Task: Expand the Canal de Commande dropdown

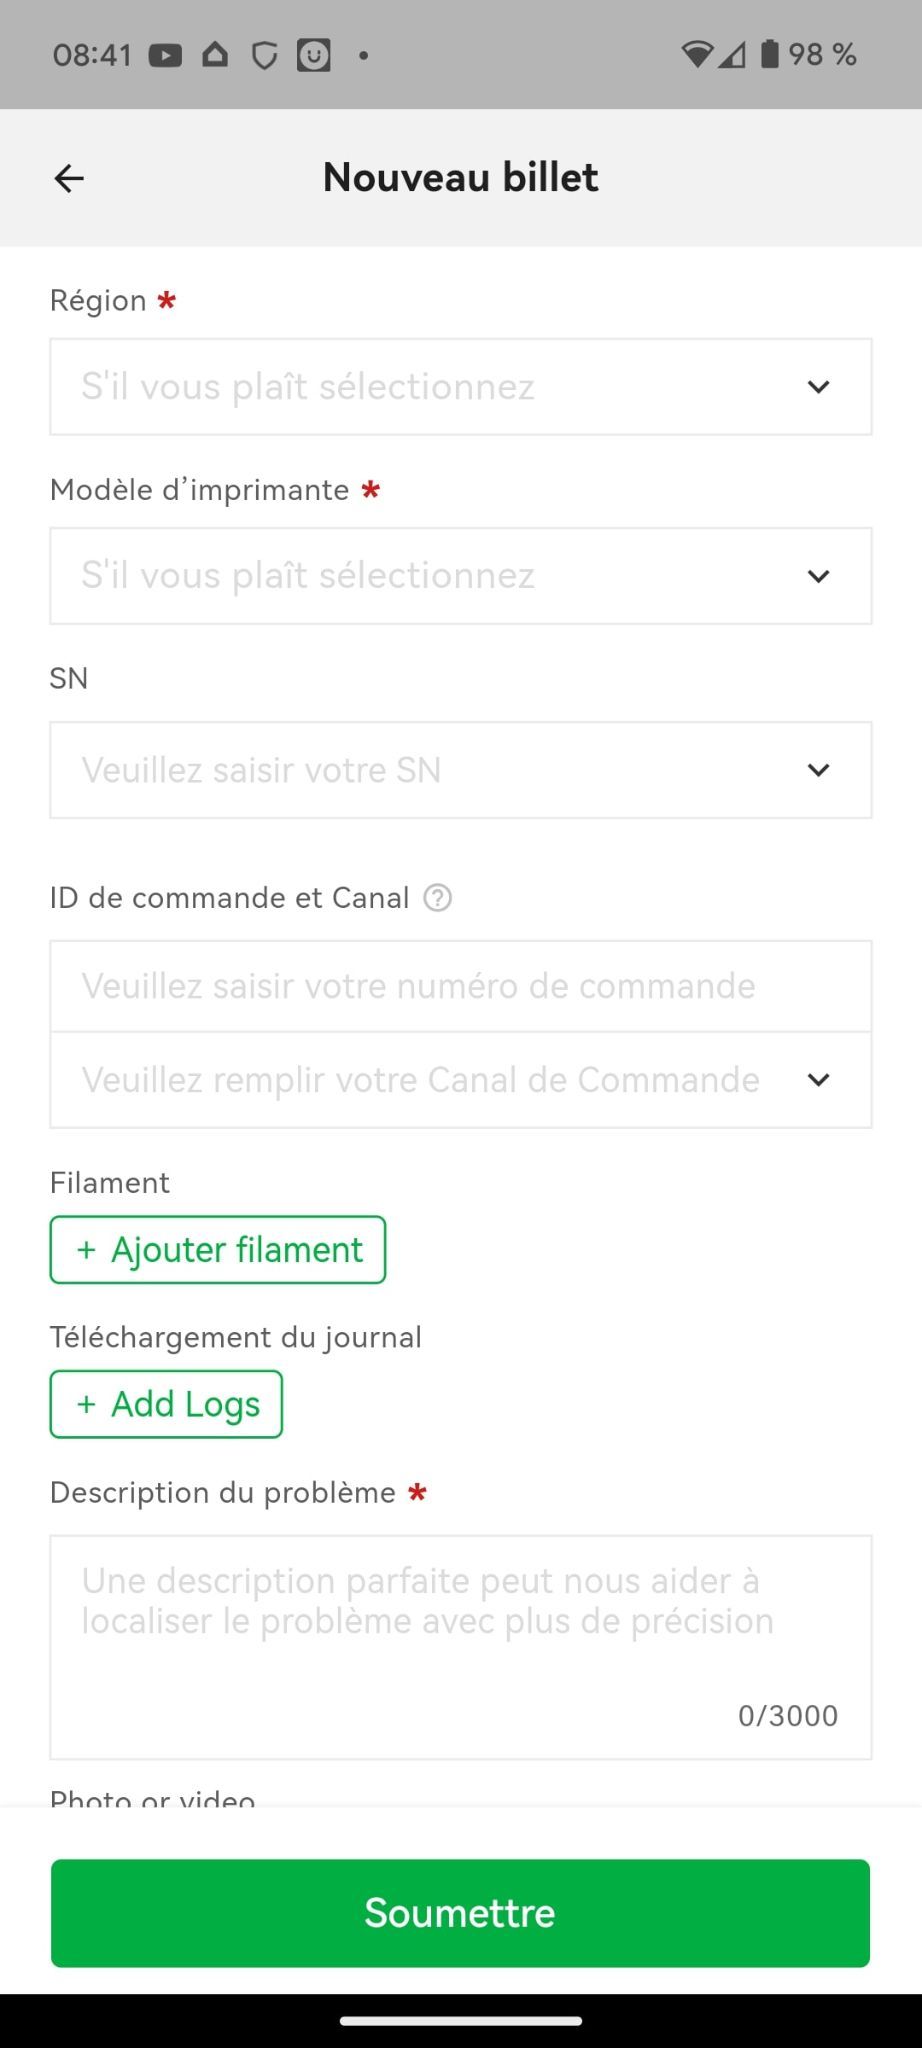Action: [x=460, y=1080]
